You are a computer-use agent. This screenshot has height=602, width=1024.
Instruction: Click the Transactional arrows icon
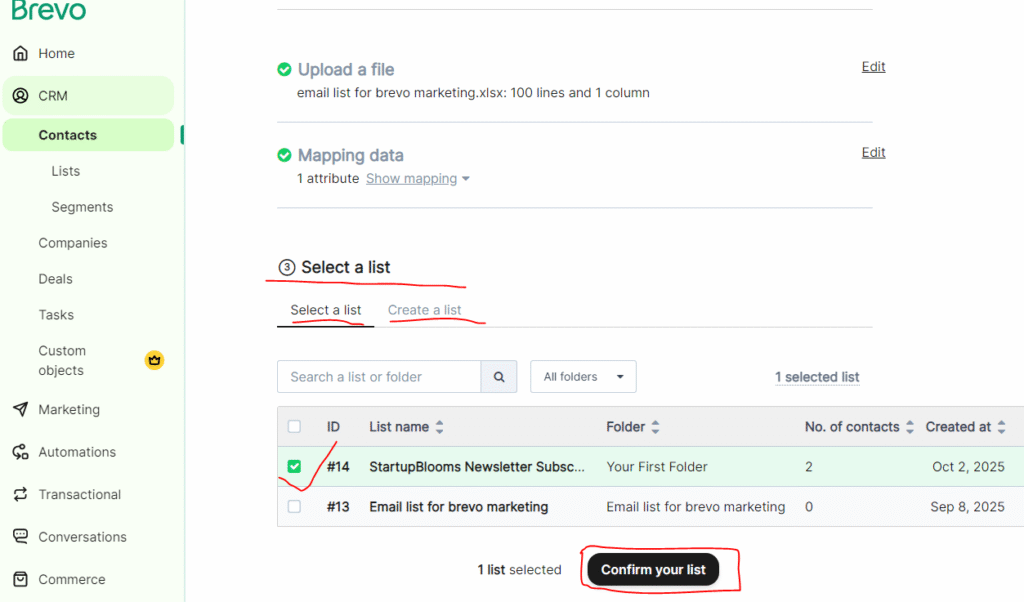(20, 495)
